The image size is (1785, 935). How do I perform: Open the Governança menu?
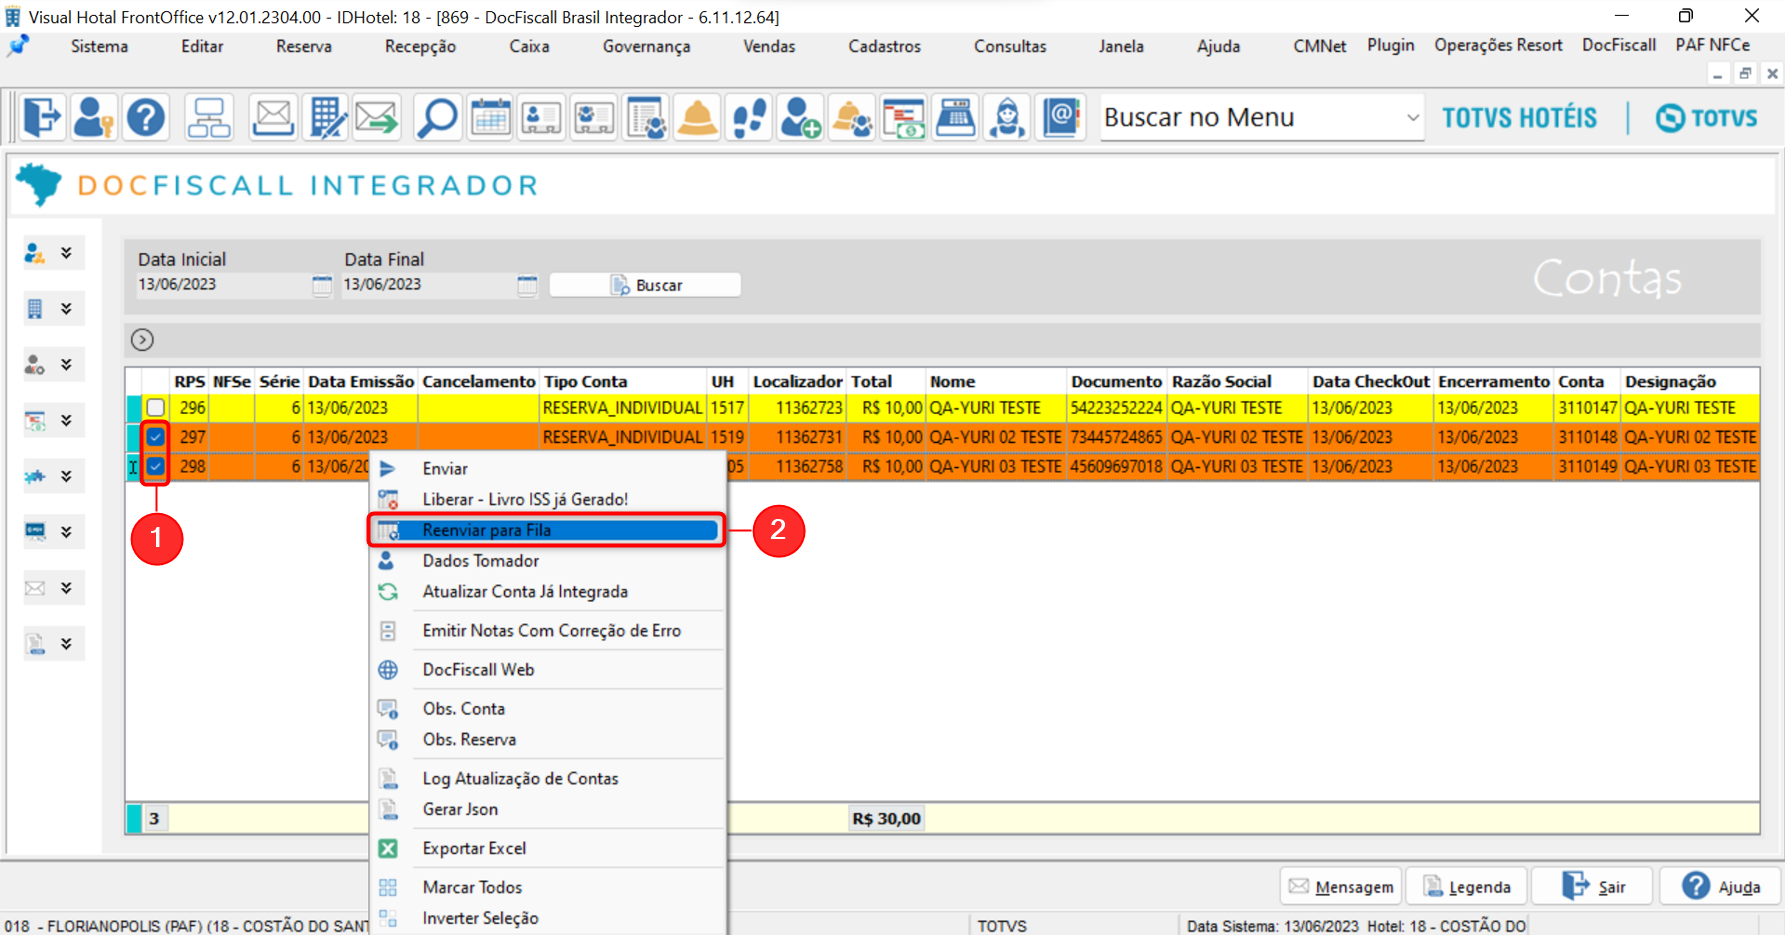tap(646, 46)
